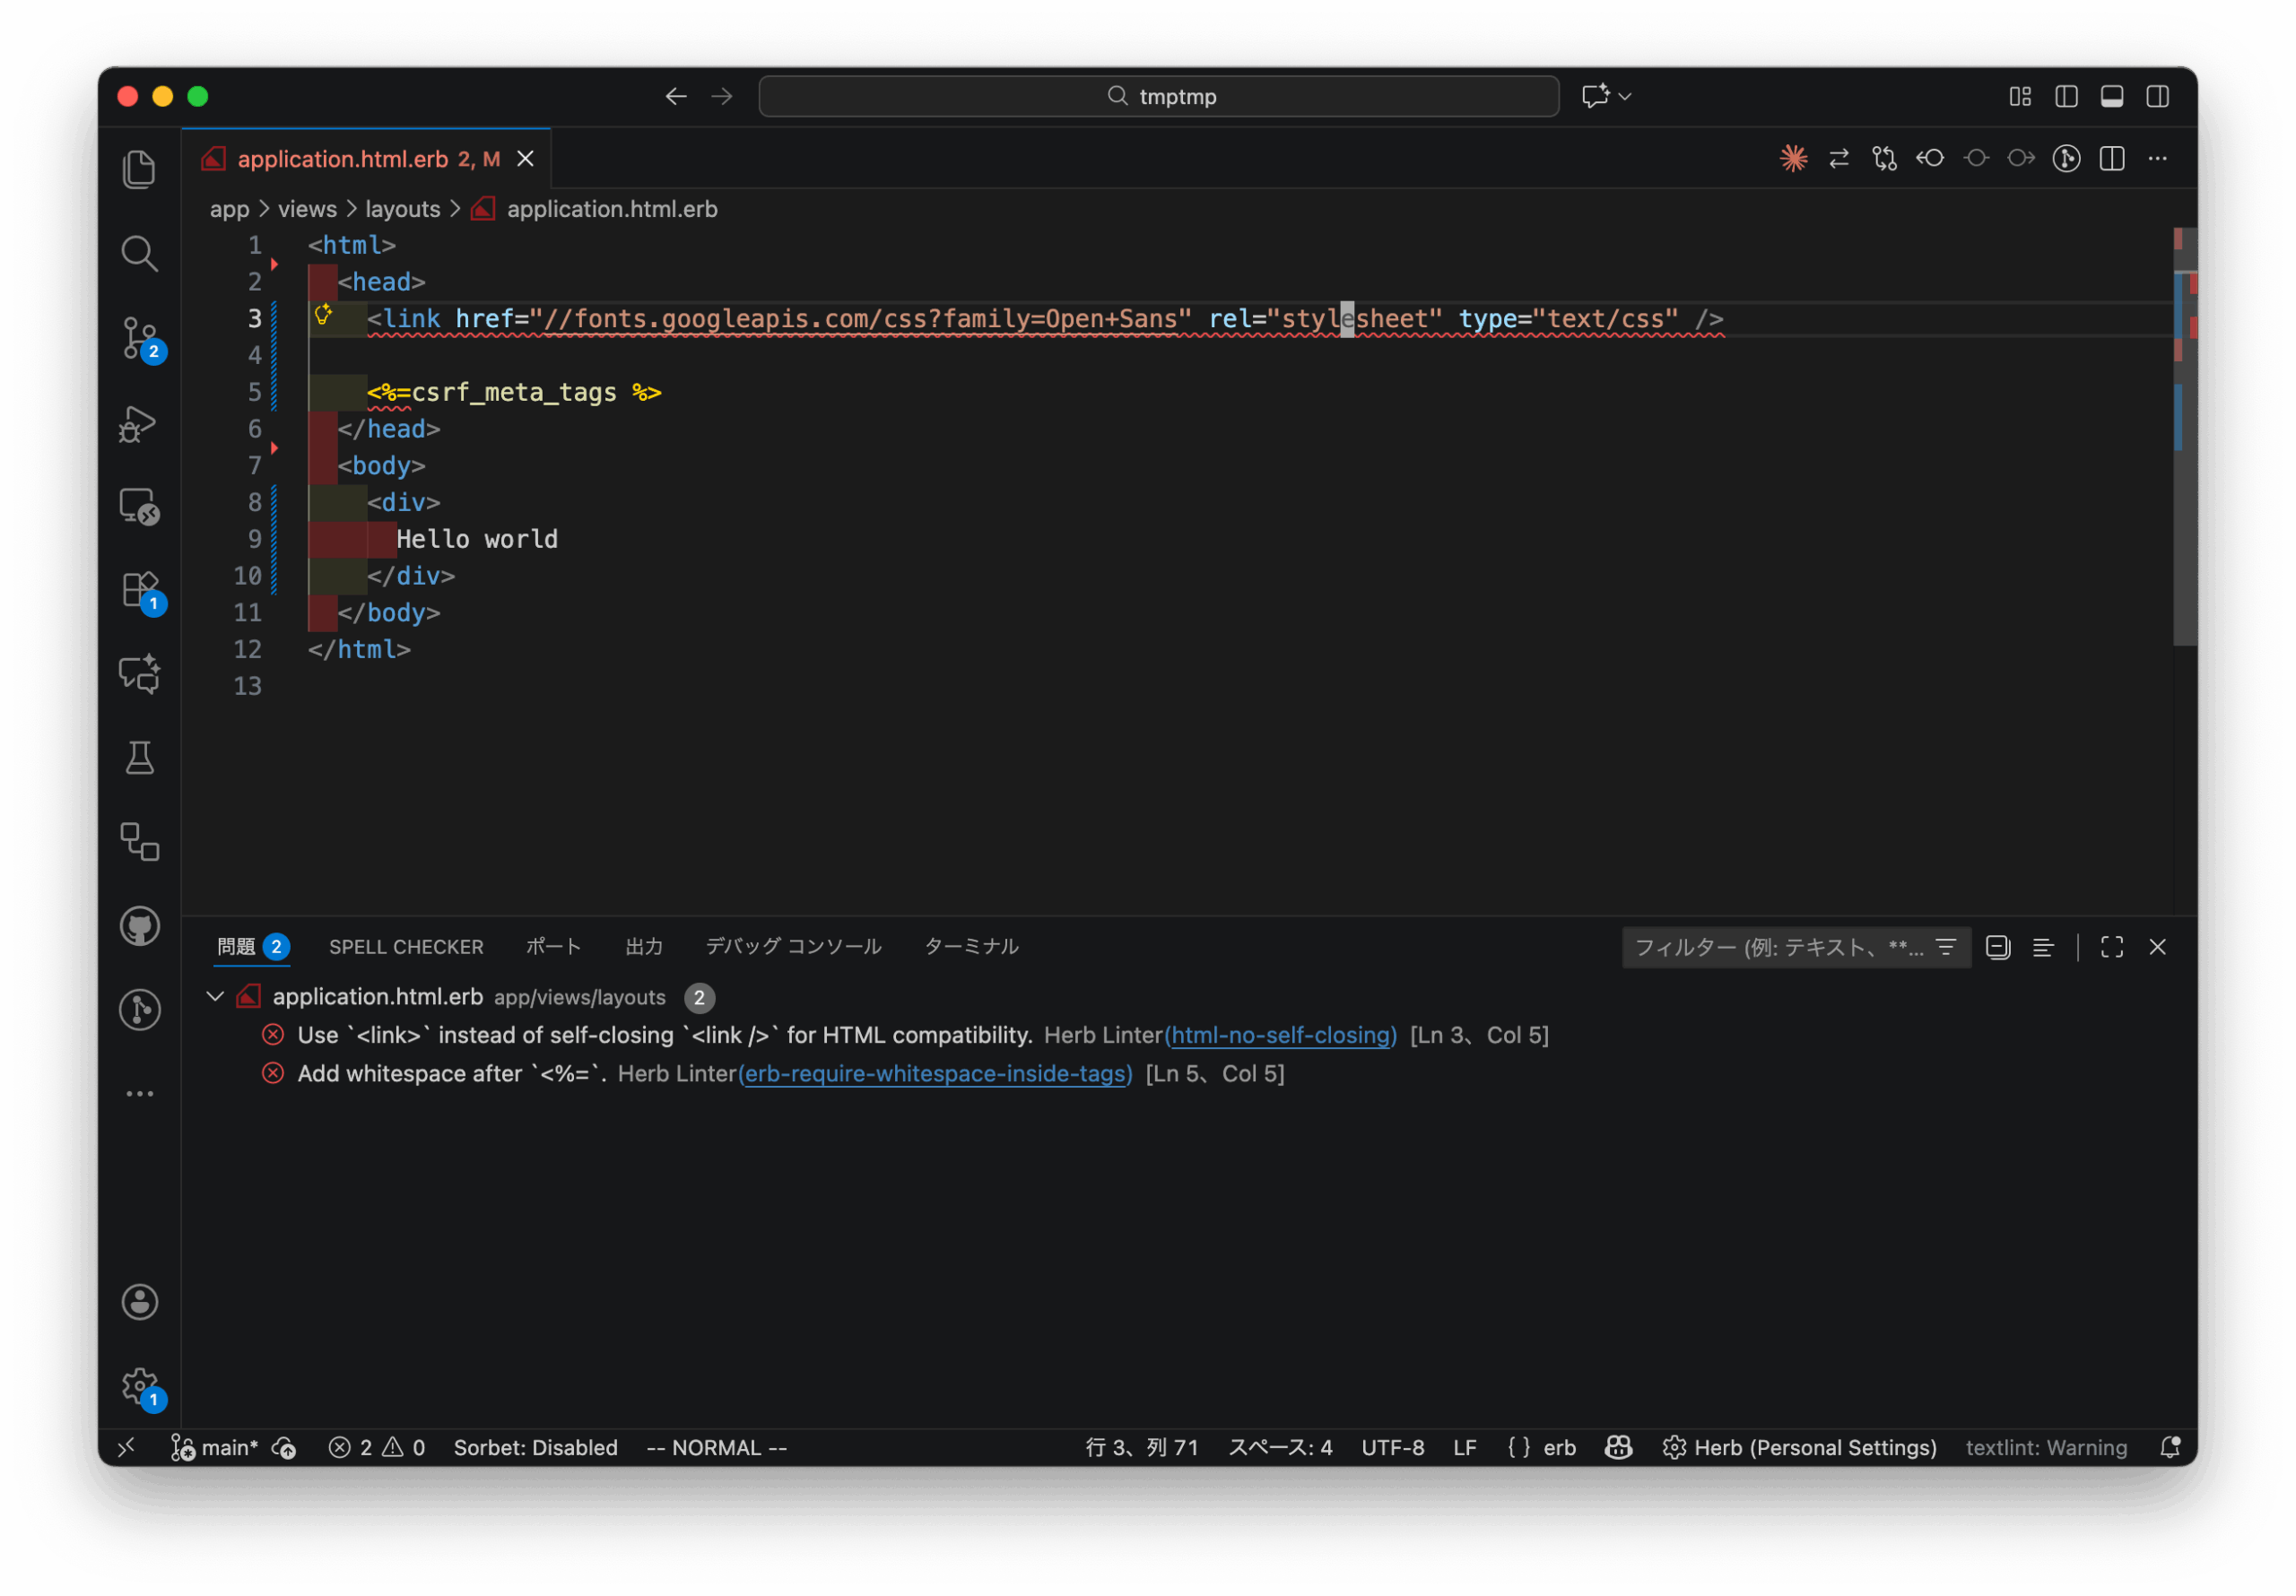Open Run and Debug view
2296x1596 pixels.
(x=139, y=423)
